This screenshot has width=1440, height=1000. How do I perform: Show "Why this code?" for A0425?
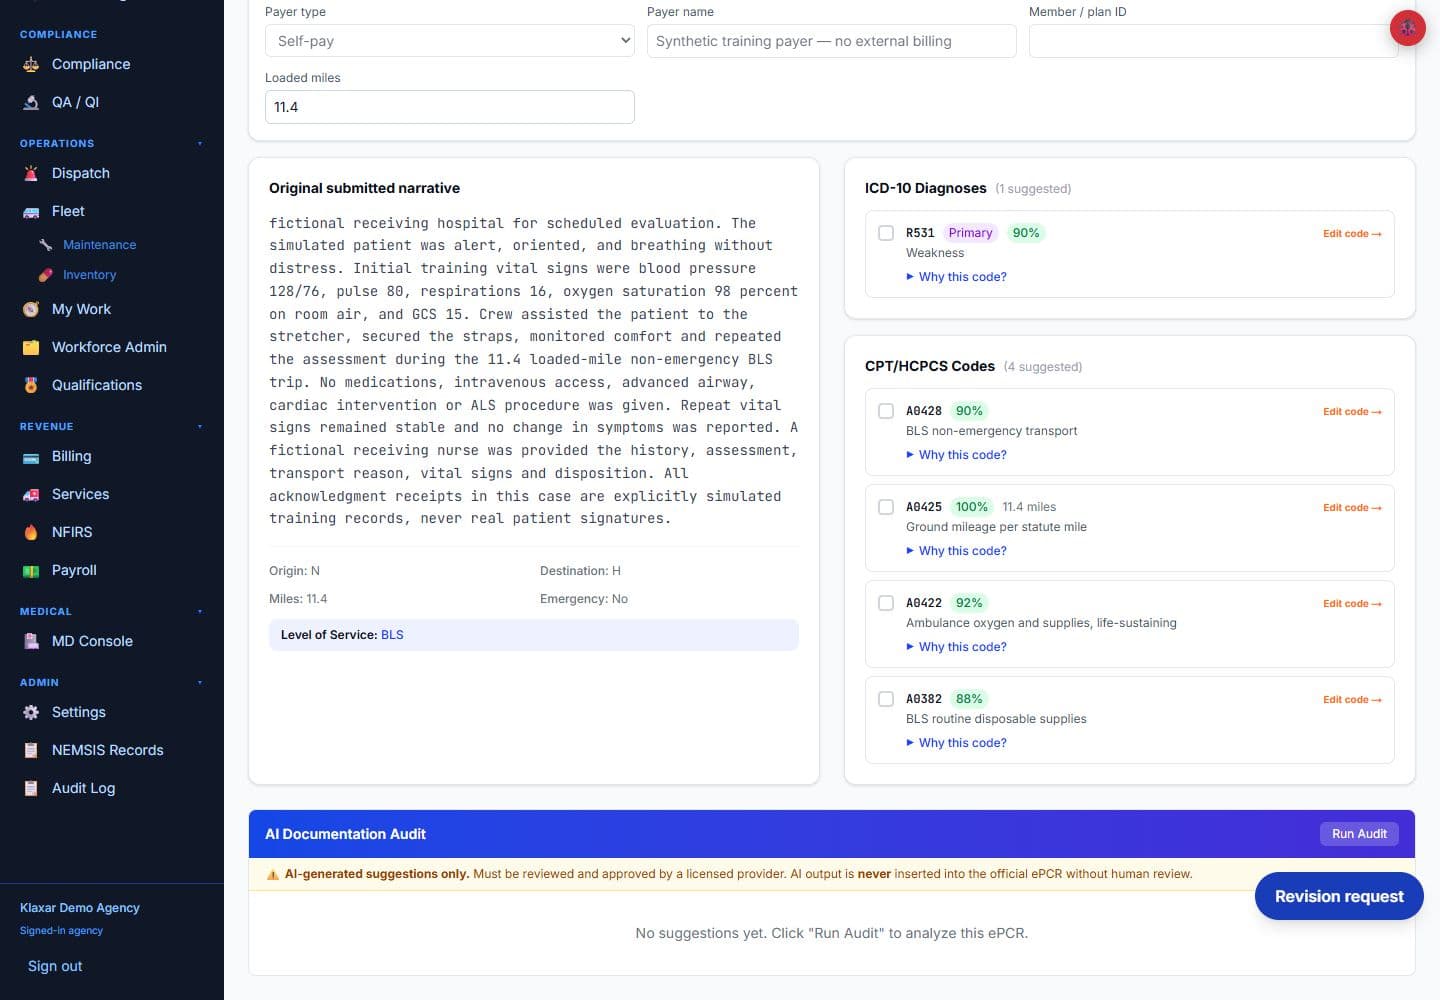click(x=956, y=551)
